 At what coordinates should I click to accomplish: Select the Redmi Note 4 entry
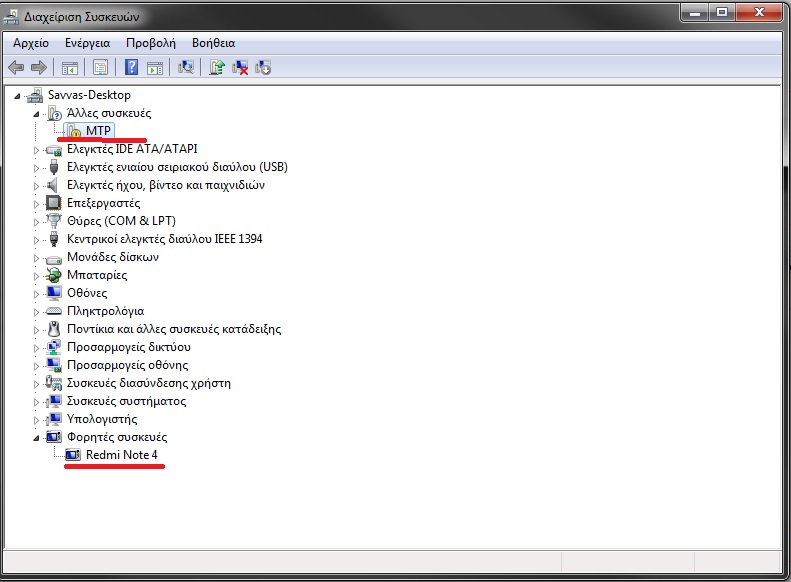122,455
